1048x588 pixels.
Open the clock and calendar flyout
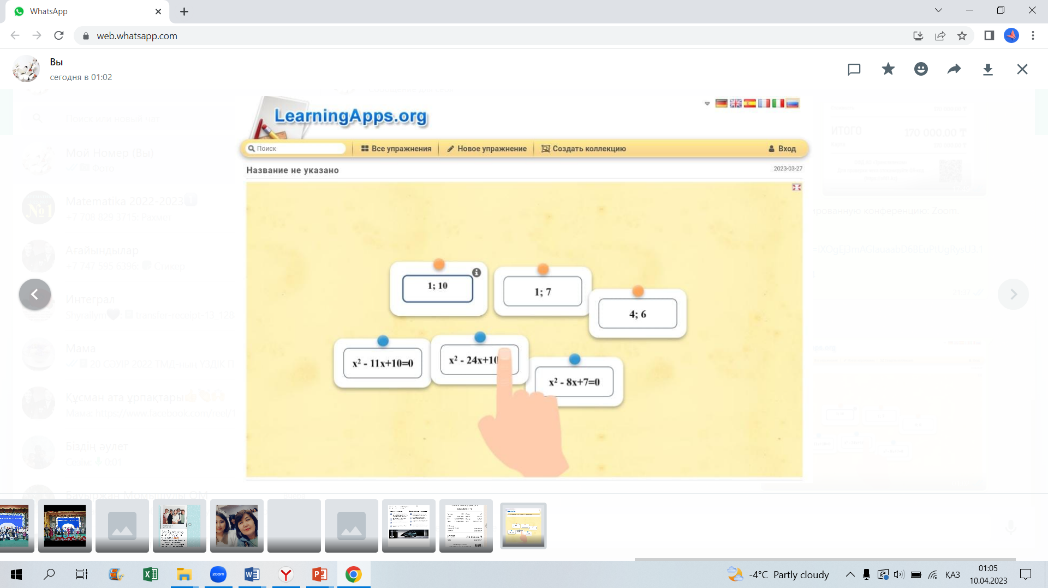989,575
